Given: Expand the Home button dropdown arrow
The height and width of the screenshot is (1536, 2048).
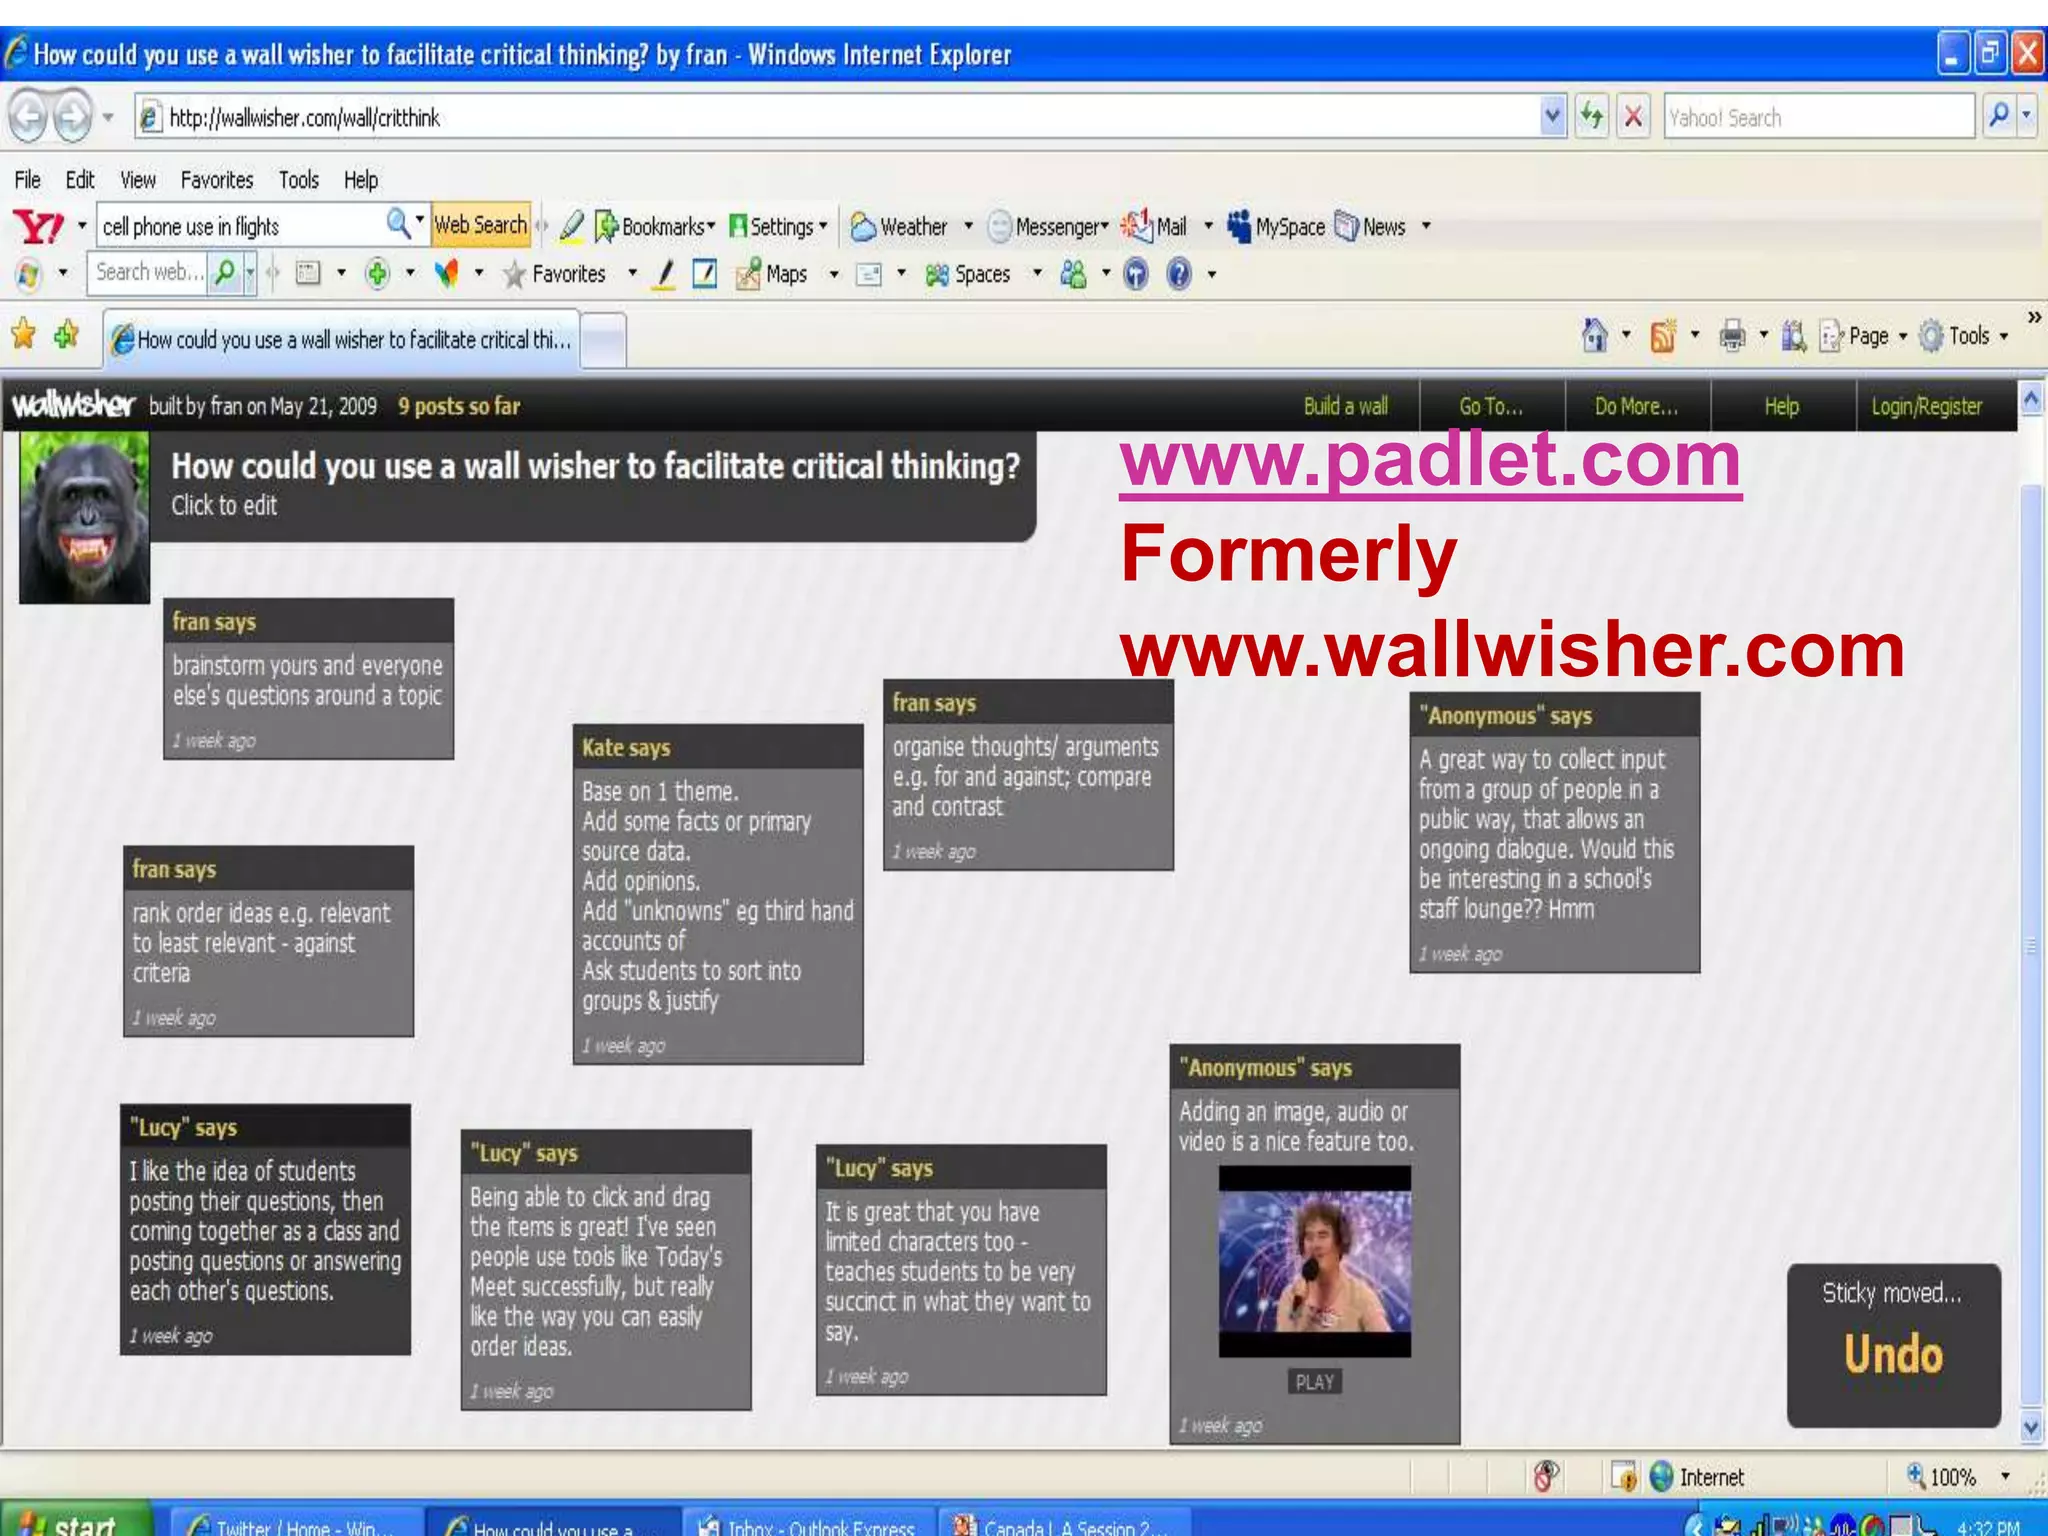Looking at the screenshot, I should 1626,336.
